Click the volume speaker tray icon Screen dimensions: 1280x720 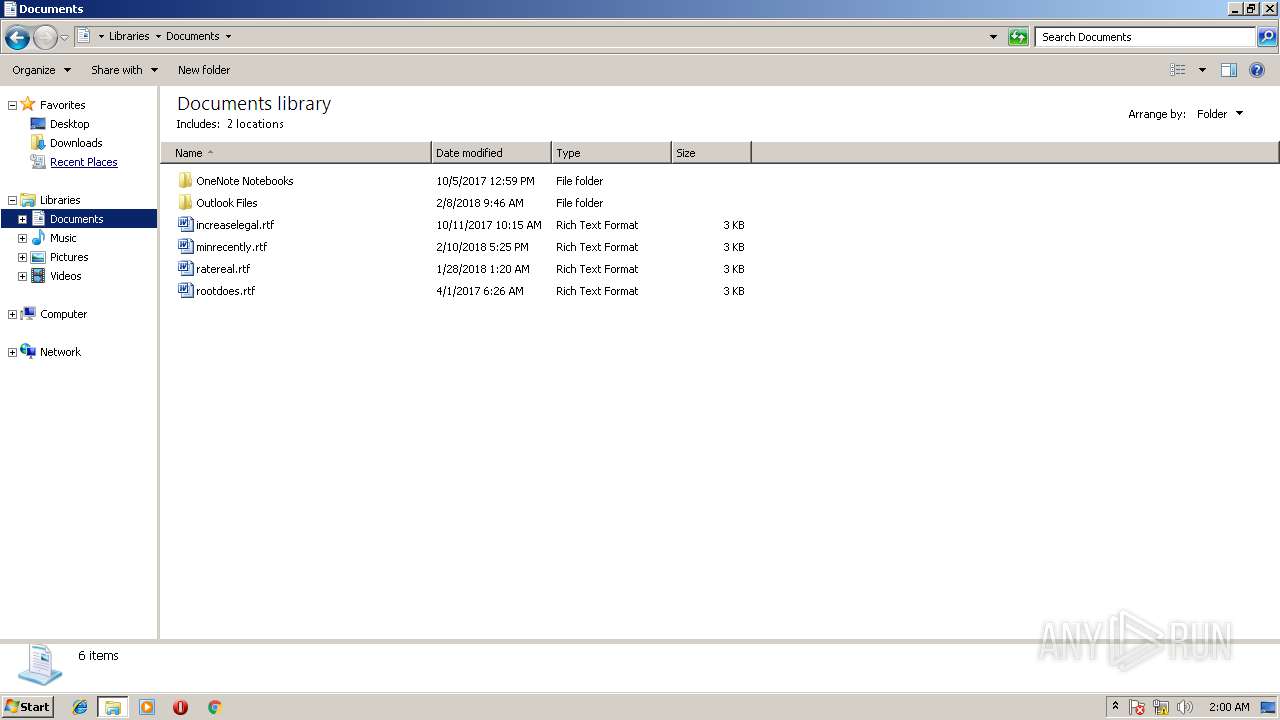[x=1185, y=707]
